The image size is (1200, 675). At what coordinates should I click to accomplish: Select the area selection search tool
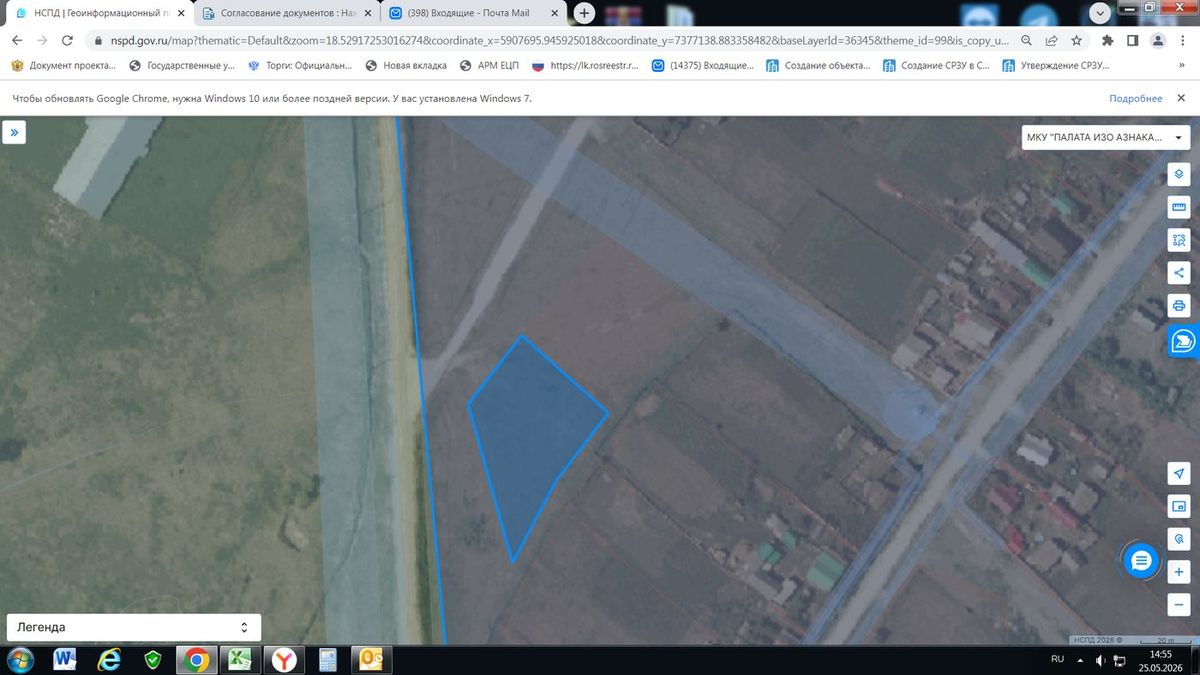click(x=1179, y=239)
